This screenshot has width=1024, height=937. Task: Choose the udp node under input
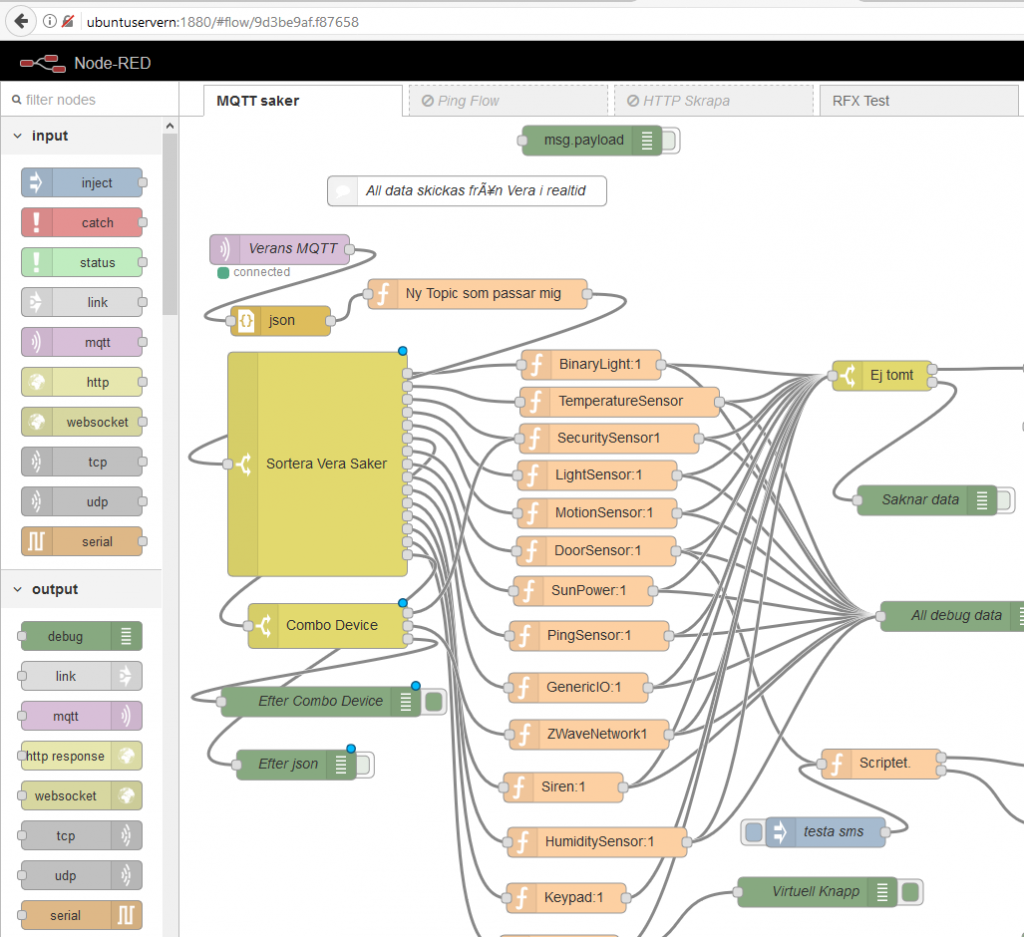[82, 501]
